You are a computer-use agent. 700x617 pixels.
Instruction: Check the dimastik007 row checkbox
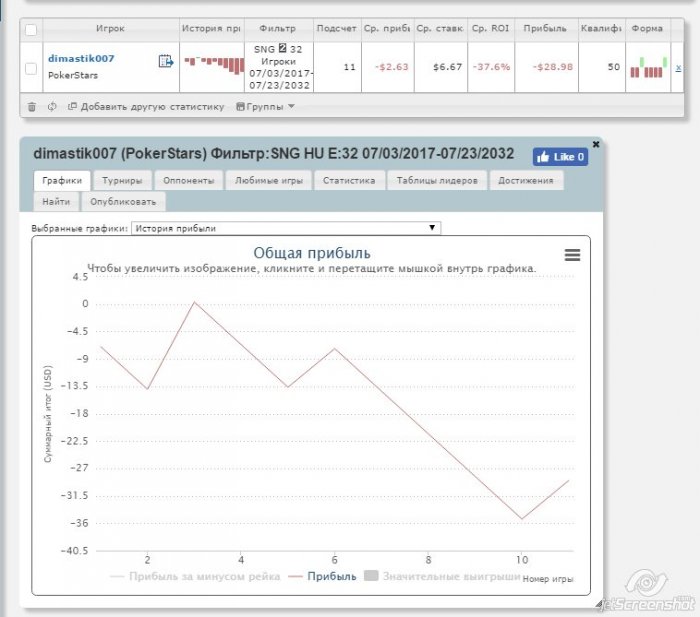coord(31,68)
